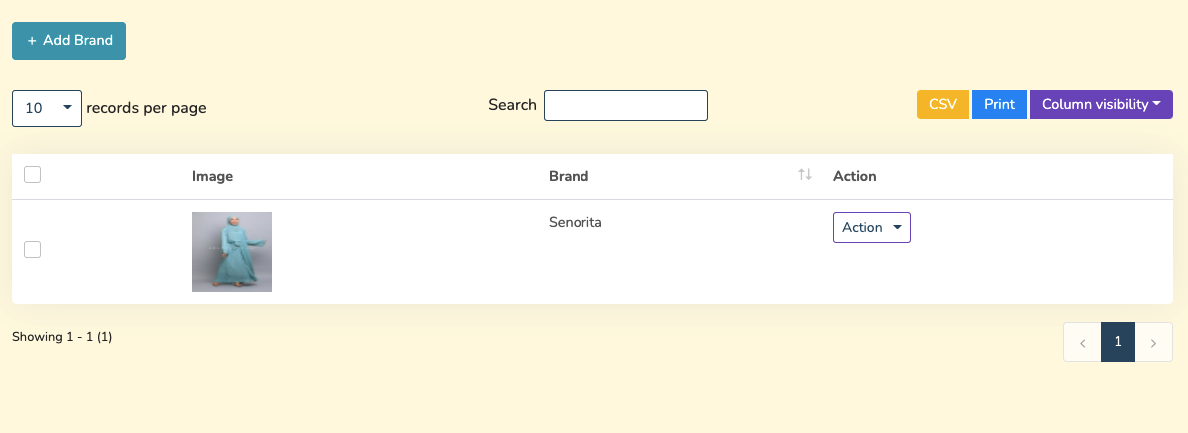Click the Senorita brand name cell
Viewport: 1188px width, 433px height.
click(575, 222)
